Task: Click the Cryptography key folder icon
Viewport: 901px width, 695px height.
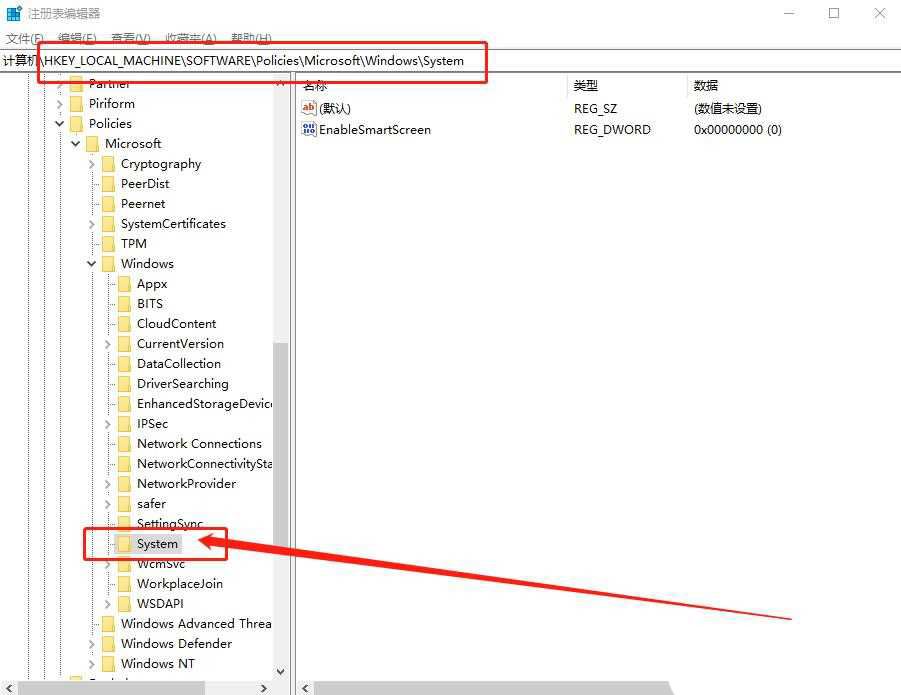Action: tap(108, 163)
